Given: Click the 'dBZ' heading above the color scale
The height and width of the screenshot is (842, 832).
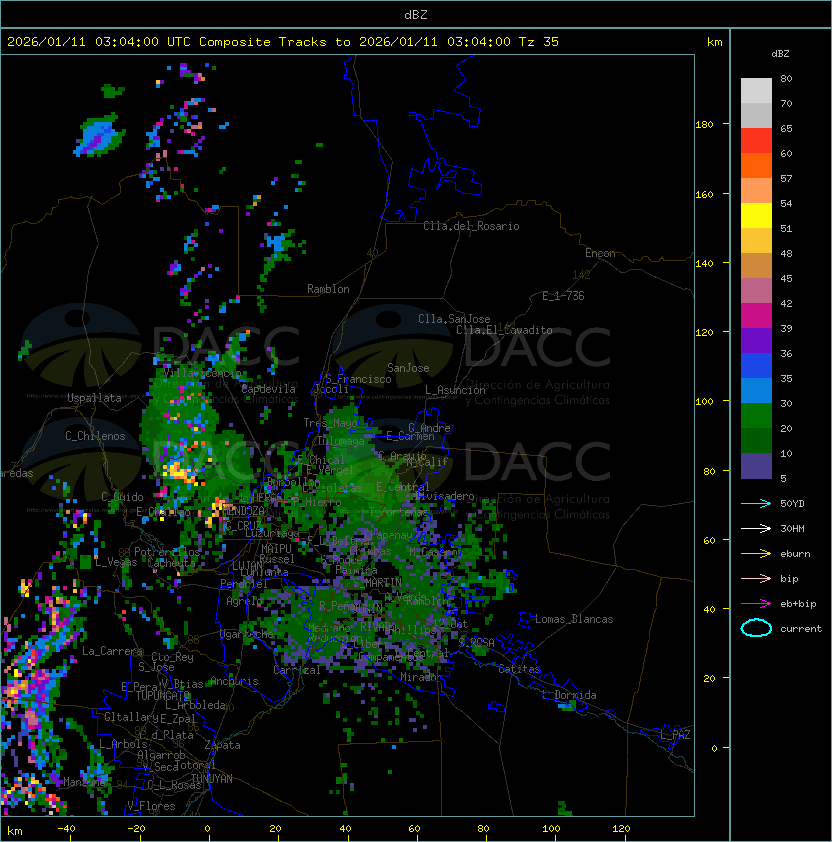Looking at the screenshot, I should (x=780, y=54).
